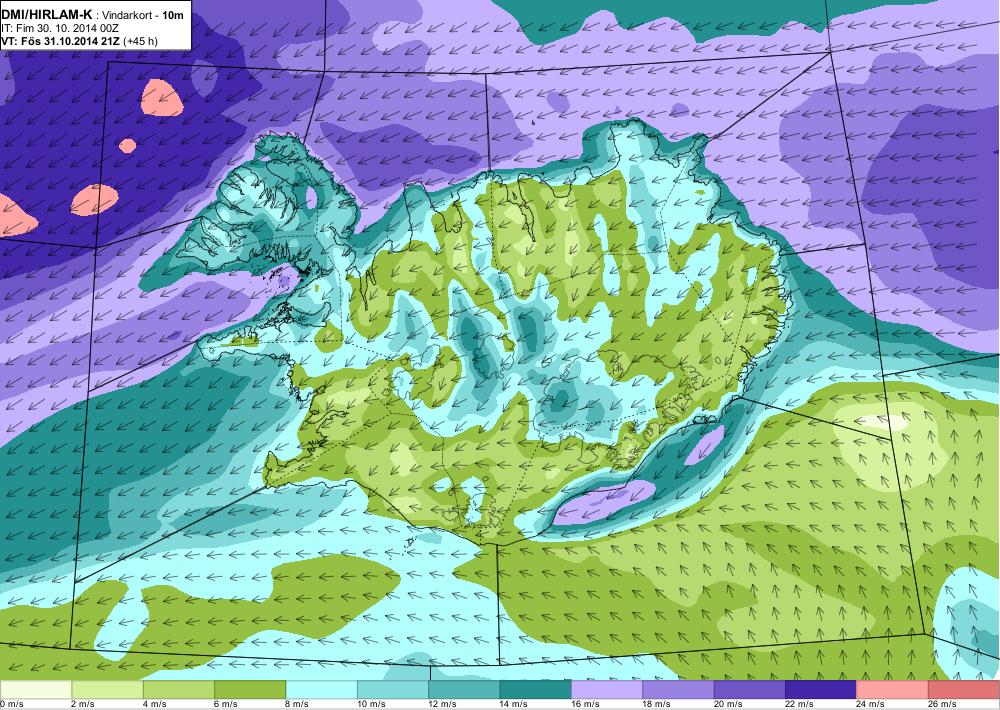Select the "24 m/s" legend label

(871, 704)
